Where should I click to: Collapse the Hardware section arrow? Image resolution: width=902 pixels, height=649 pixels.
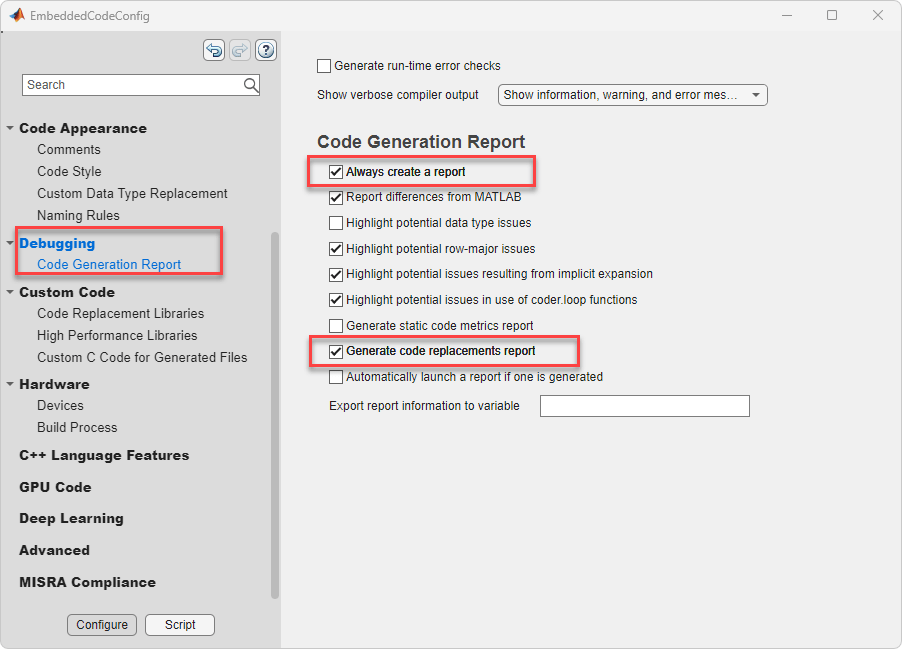10,384
